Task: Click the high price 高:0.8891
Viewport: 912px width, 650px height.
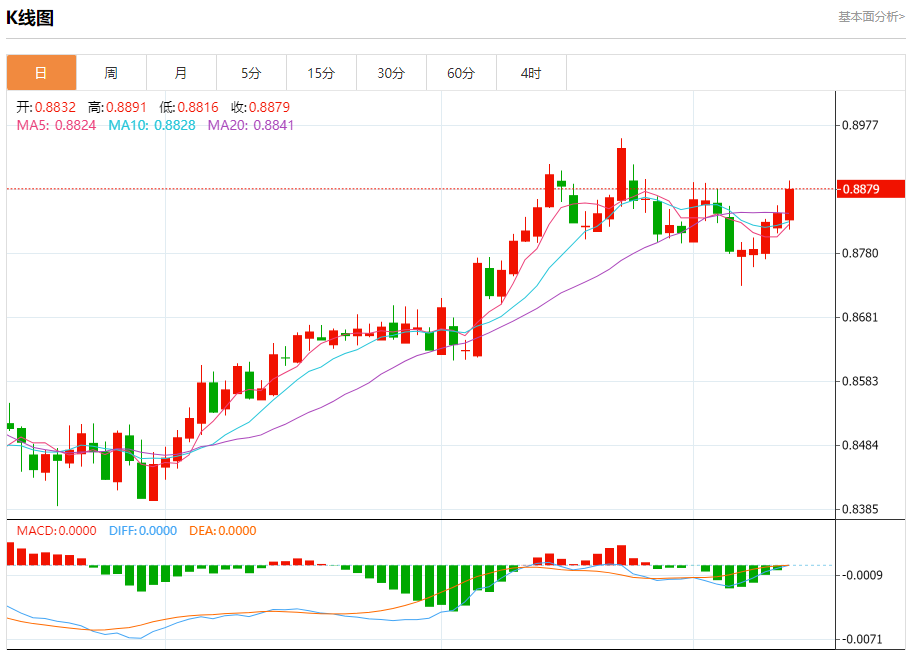Action: point(117,107)
